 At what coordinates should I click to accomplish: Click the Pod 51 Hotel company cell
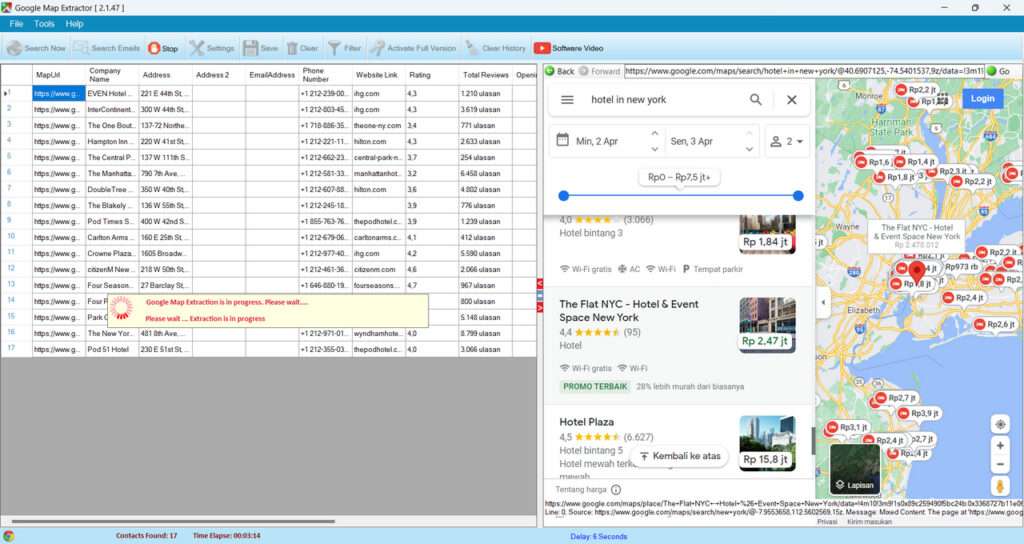pos(112,349)
